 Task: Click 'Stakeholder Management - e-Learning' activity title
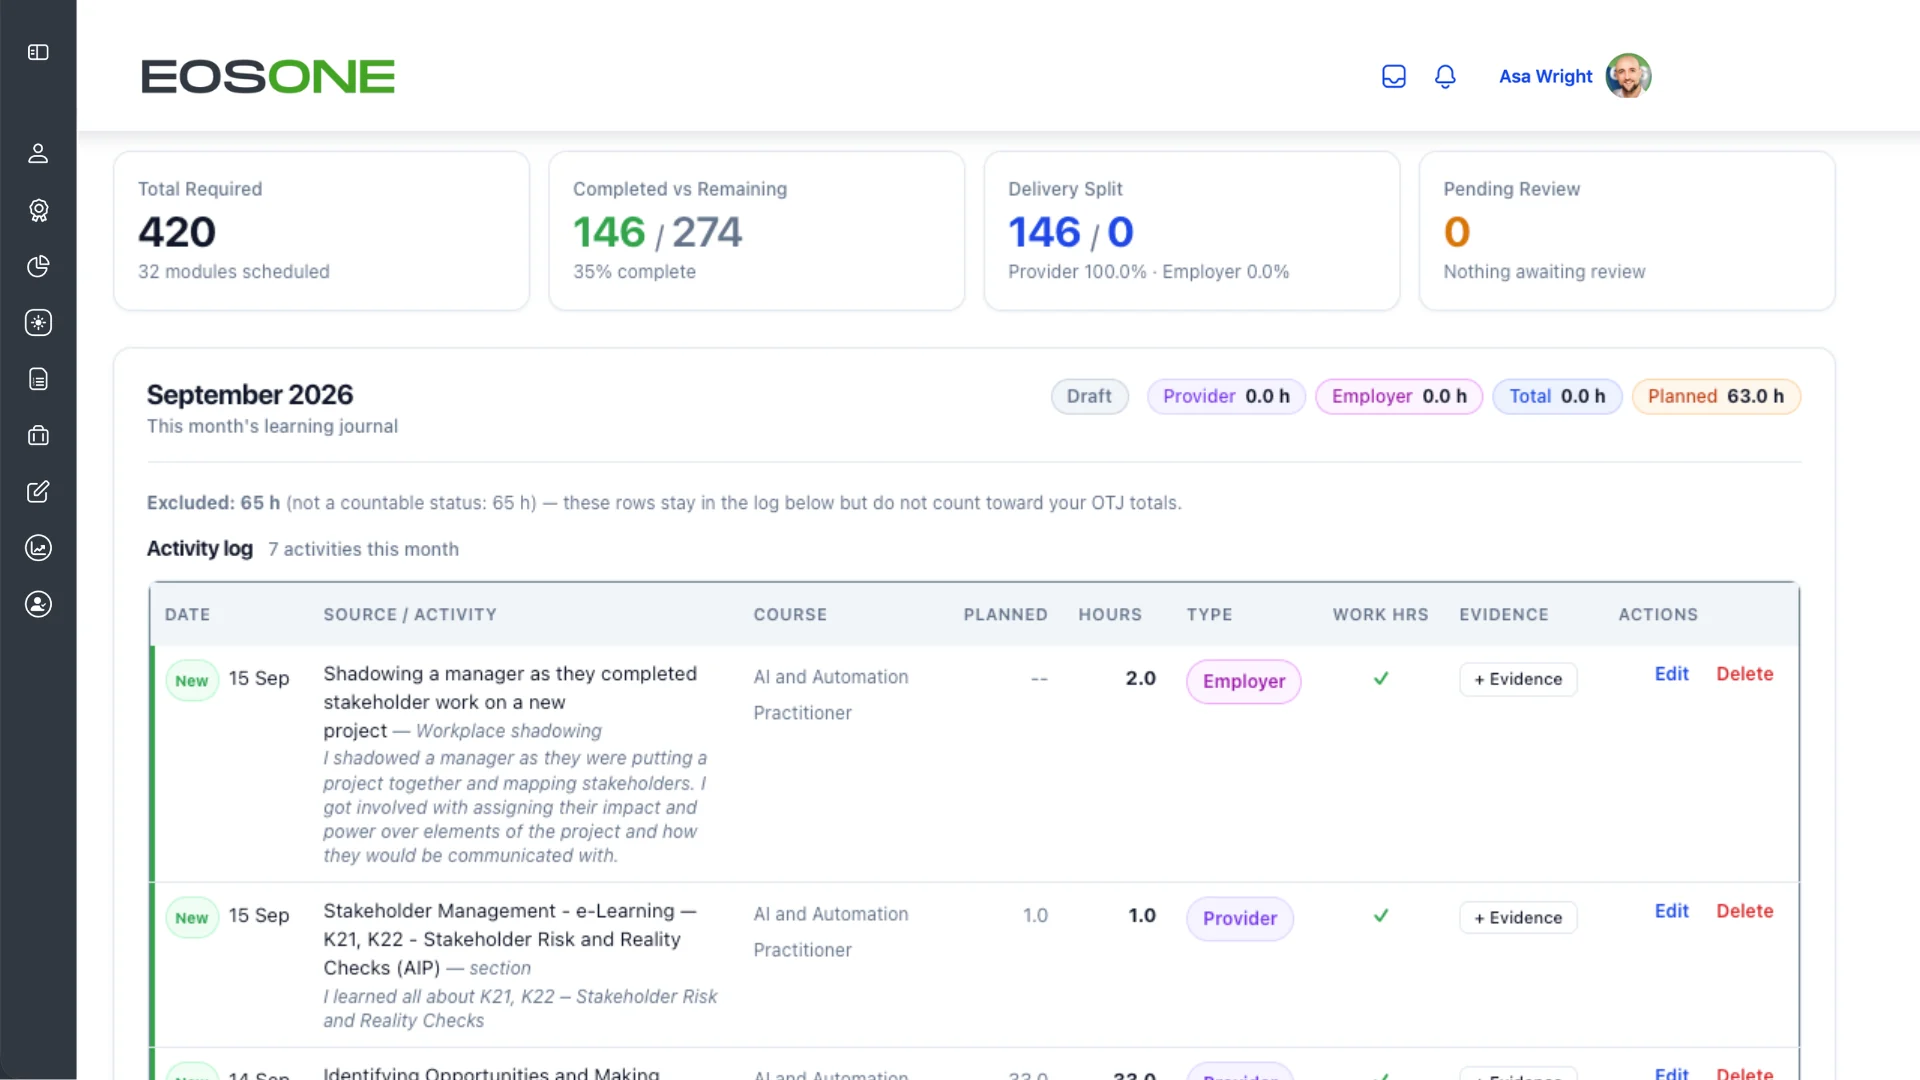(510, 939)
